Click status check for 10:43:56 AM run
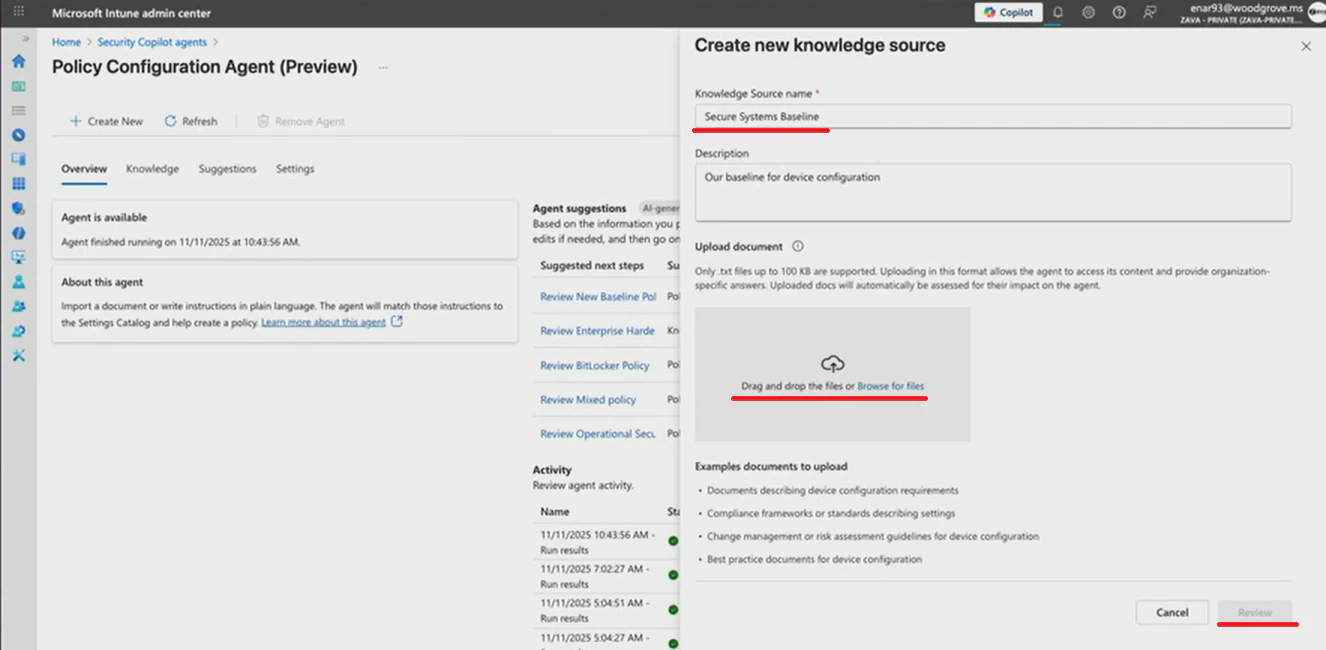The width and height of the screenshot is (1326, 650). click(x=673, y=541)
